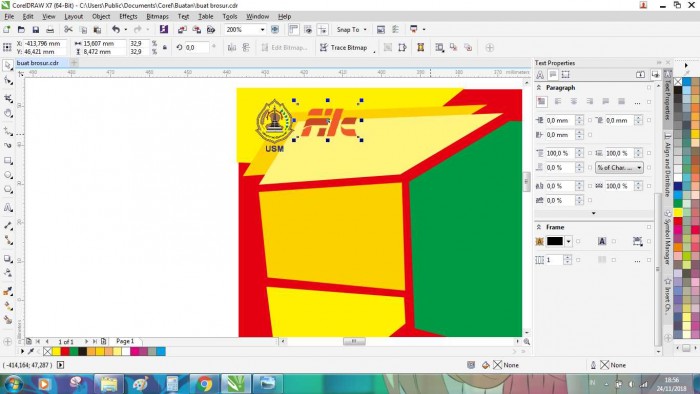Toggle the Show rulers button
Screen dimensions: 700x394
[x=293, y=29]
